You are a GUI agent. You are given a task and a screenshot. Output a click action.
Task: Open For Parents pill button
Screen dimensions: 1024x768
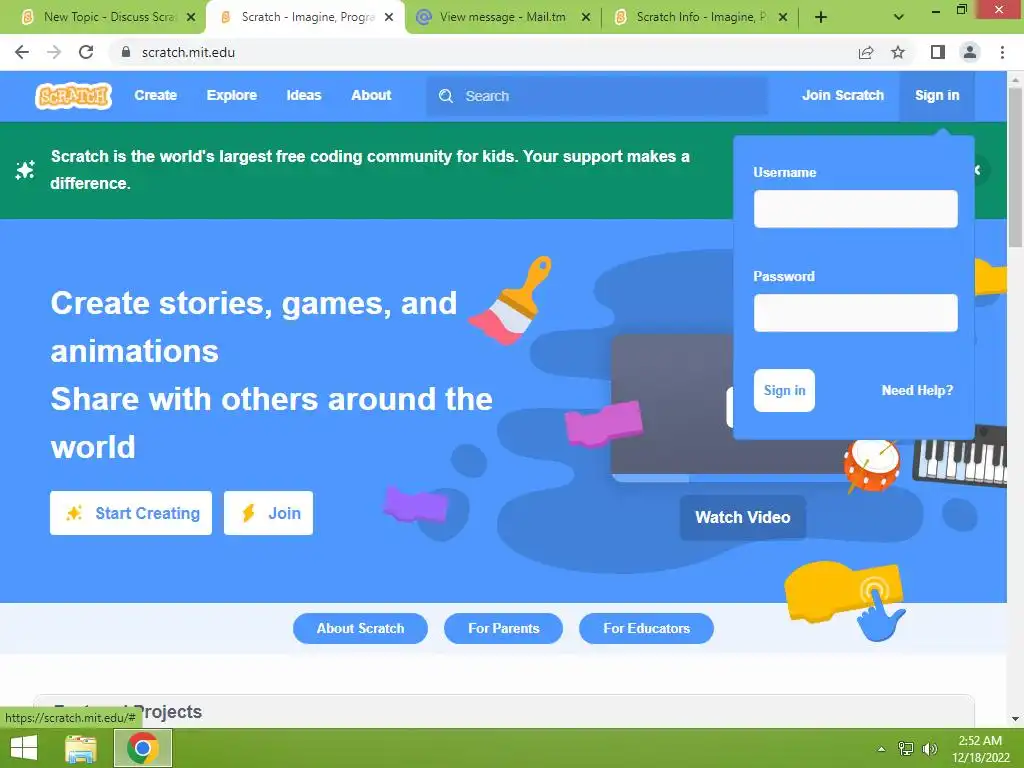[x=504, y=628]
